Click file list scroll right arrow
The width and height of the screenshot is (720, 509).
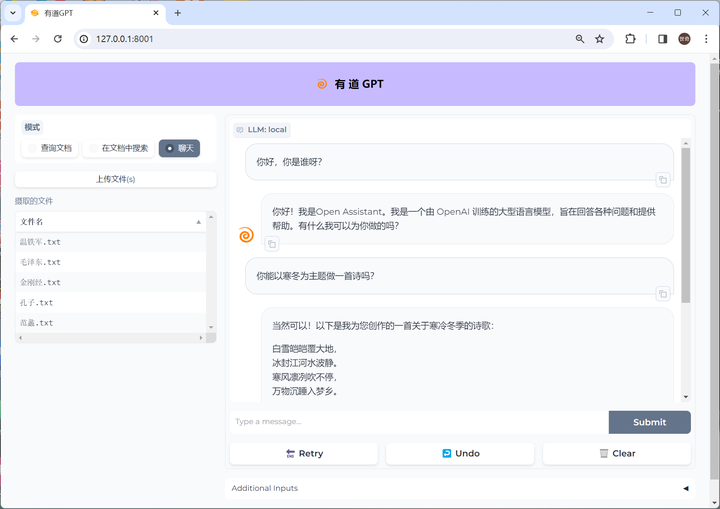[x=201, y=338]
